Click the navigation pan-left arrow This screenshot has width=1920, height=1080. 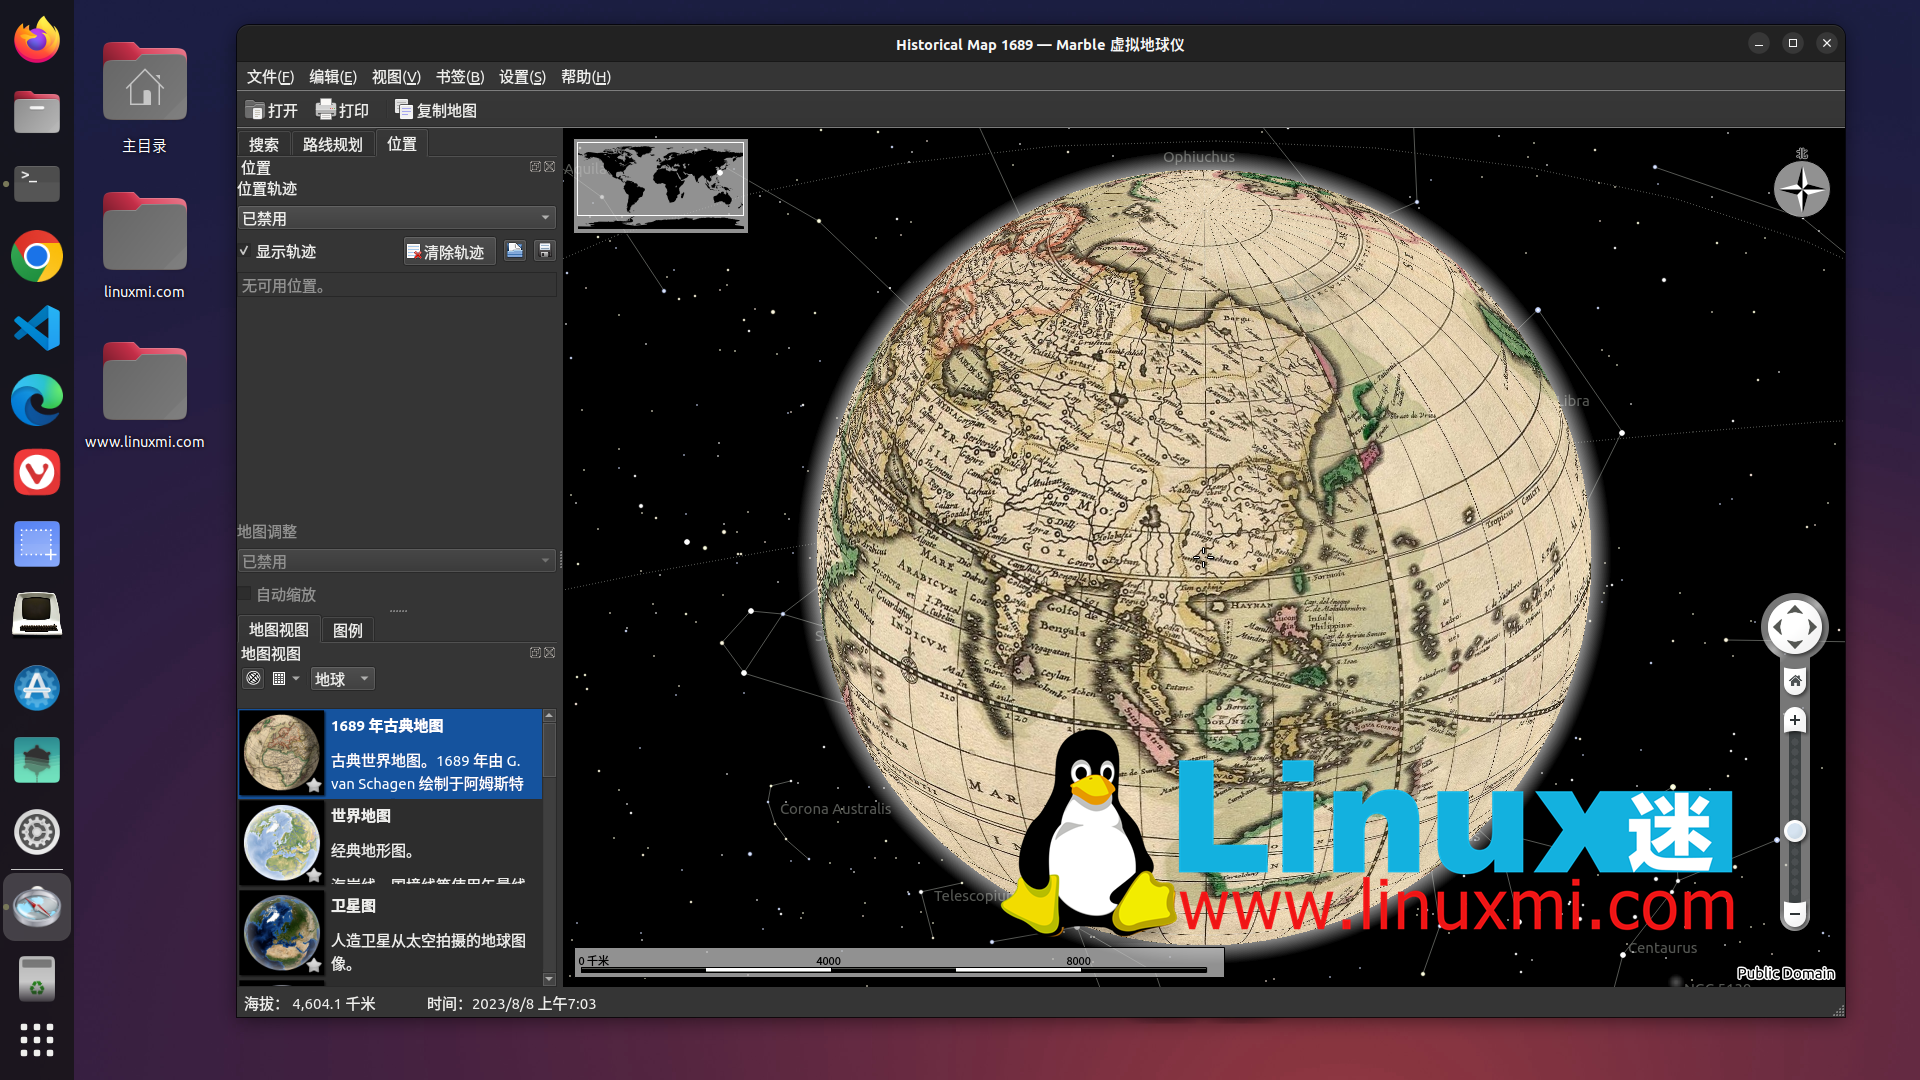pyautogui.click(x=1776, y=627)
